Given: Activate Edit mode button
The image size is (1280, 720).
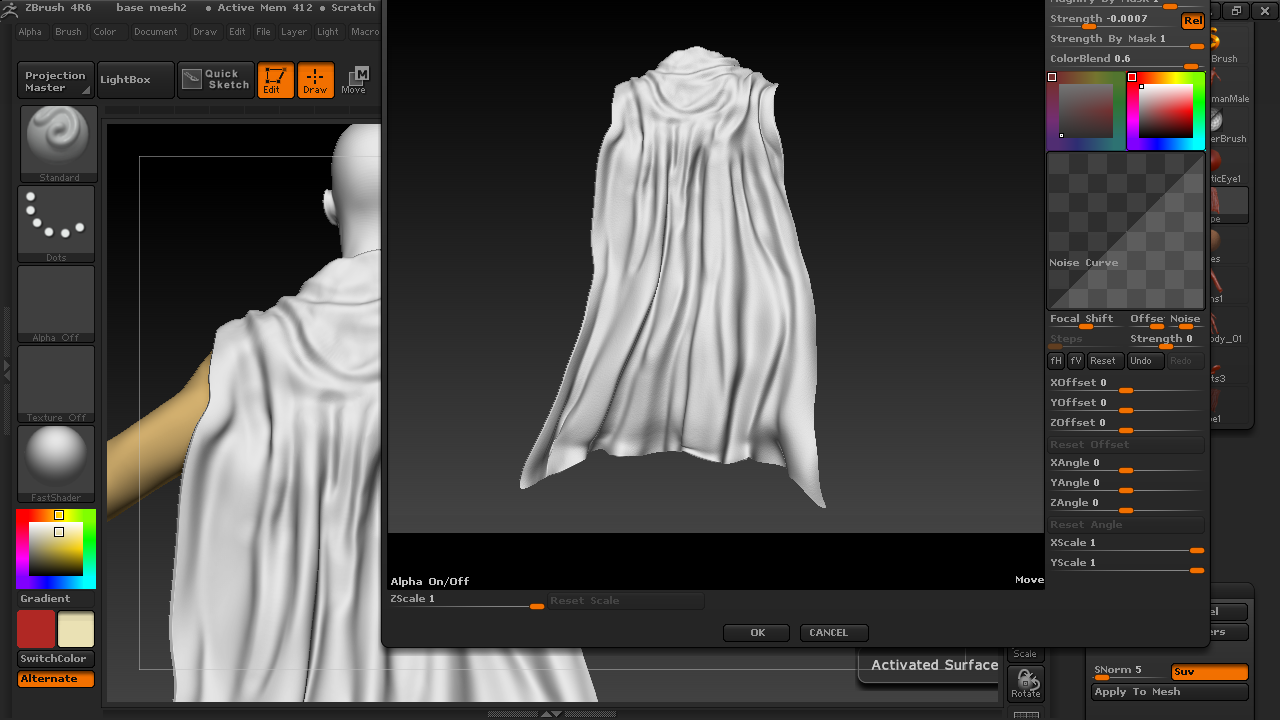Looking at the screenshot, I should click(x=275, y=80).
